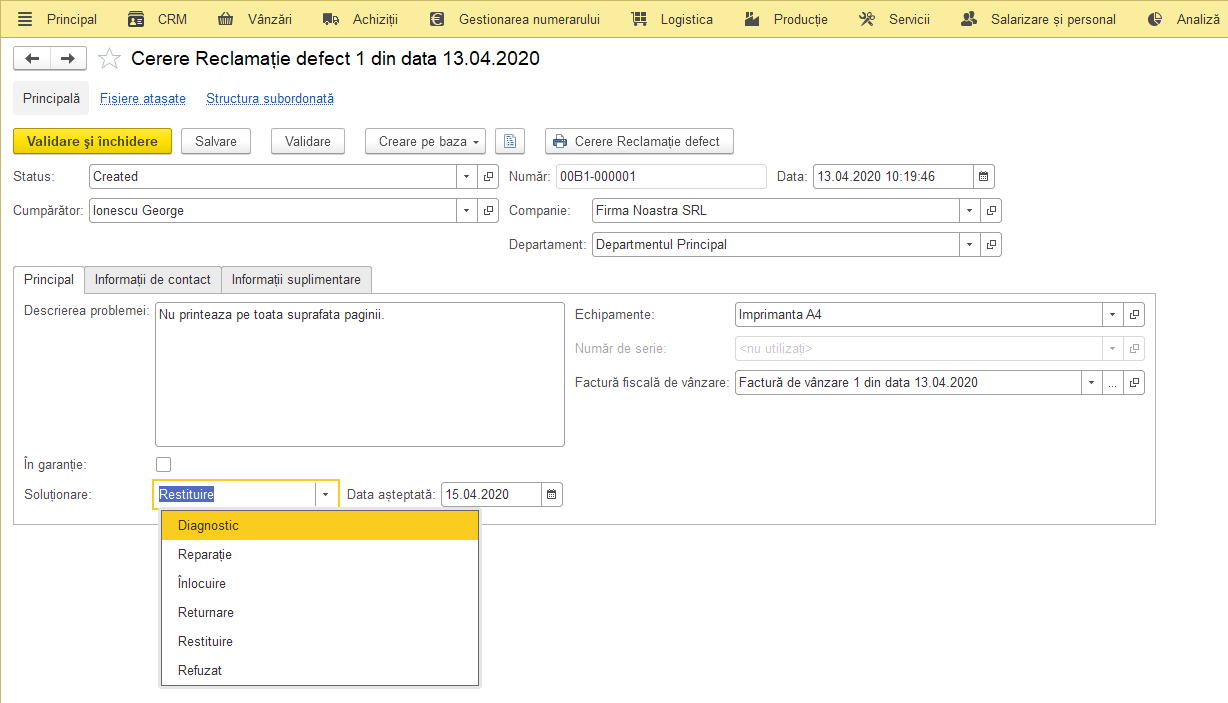Open the Echipamente Imprimanta A4 record icon
The image size is (1228, 703).
coord(1134,314)
